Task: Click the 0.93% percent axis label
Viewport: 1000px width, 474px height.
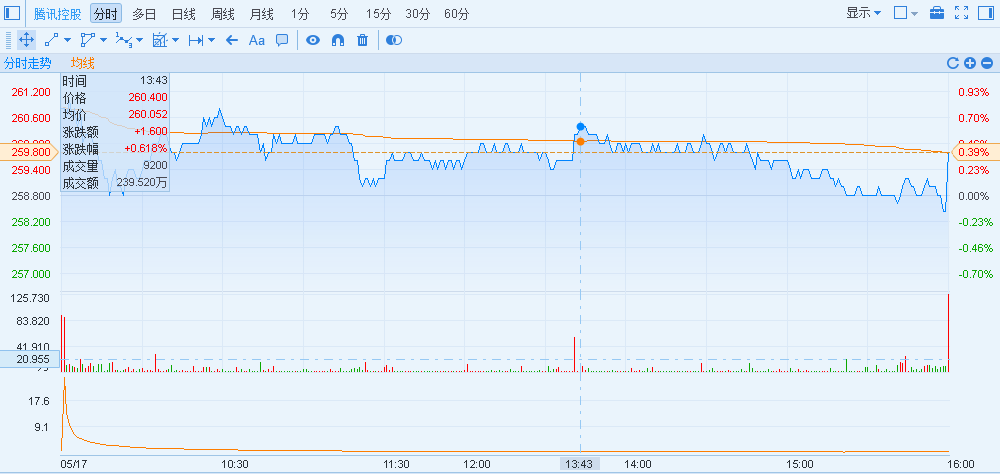Action: 973,93
